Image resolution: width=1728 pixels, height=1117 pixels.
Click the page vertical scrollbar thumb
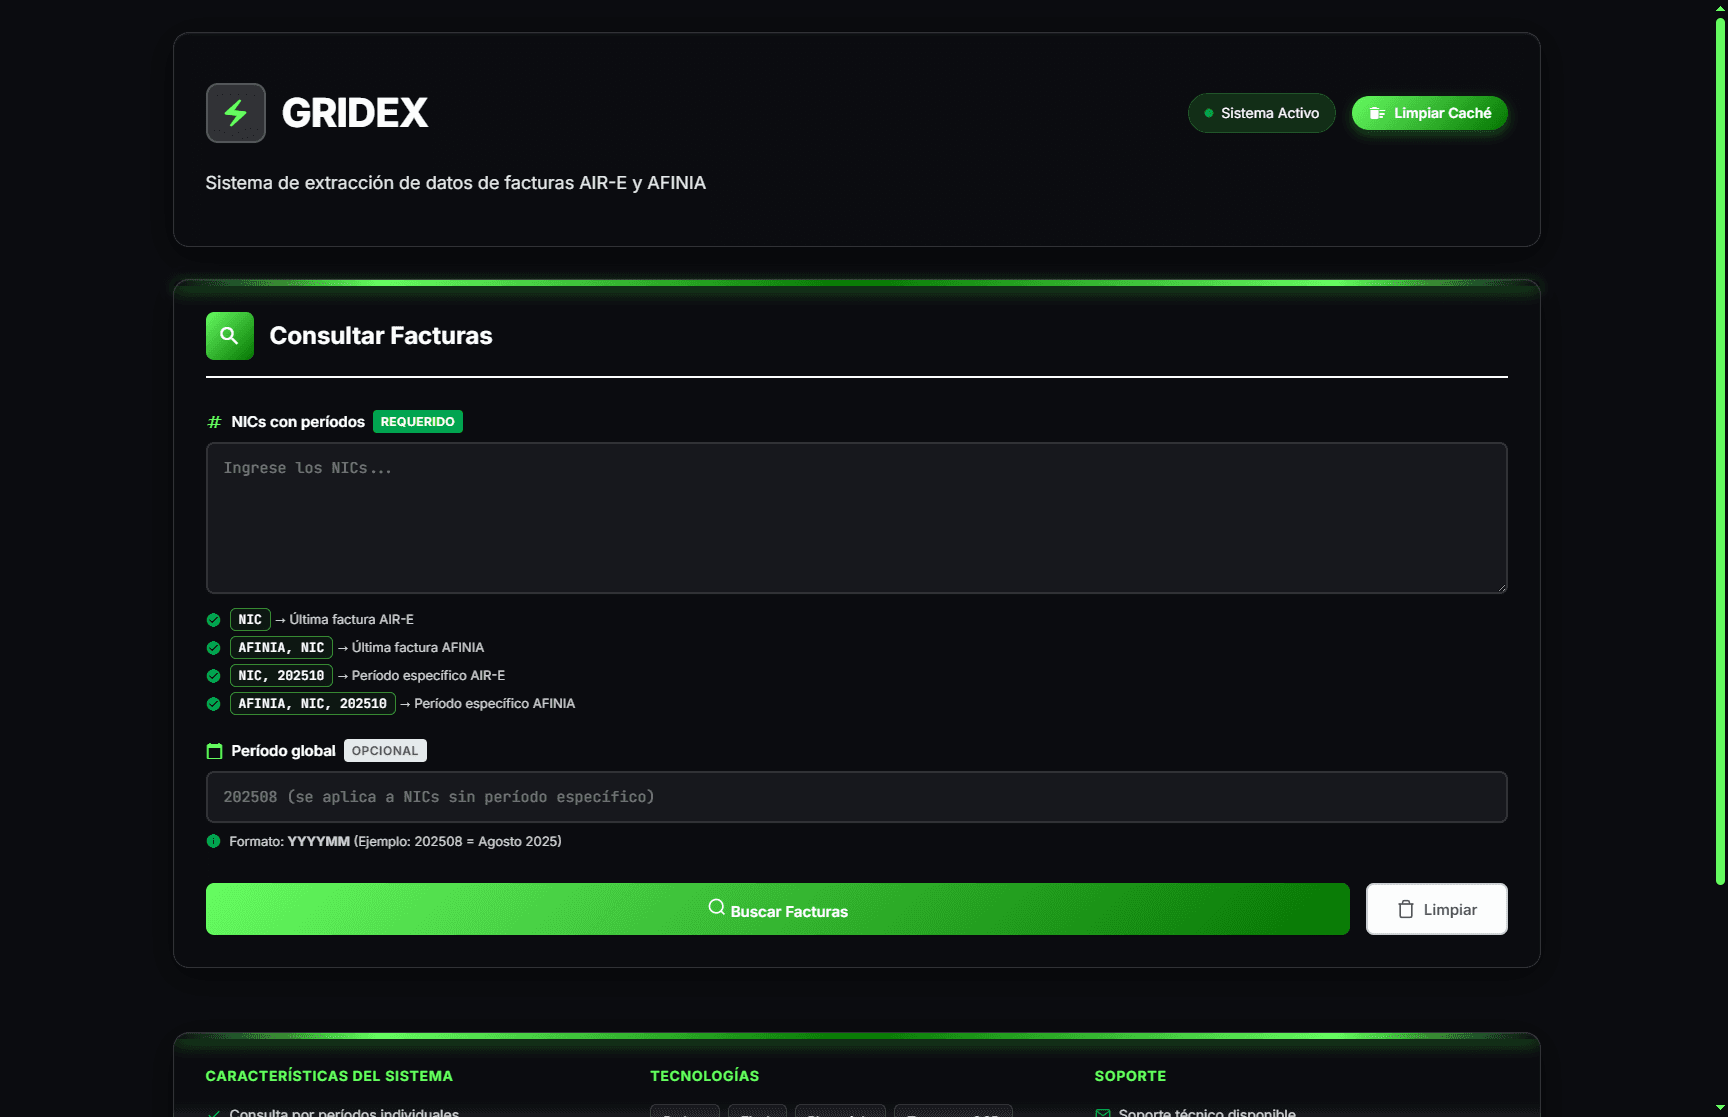point(1720,450)
